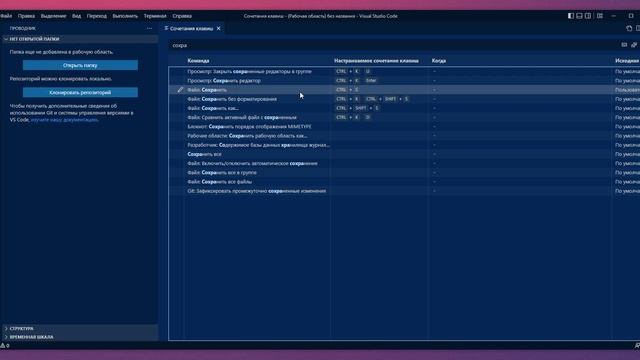Select row Рабочие области: Сохранить рабочую область как...

click(404, 136)
